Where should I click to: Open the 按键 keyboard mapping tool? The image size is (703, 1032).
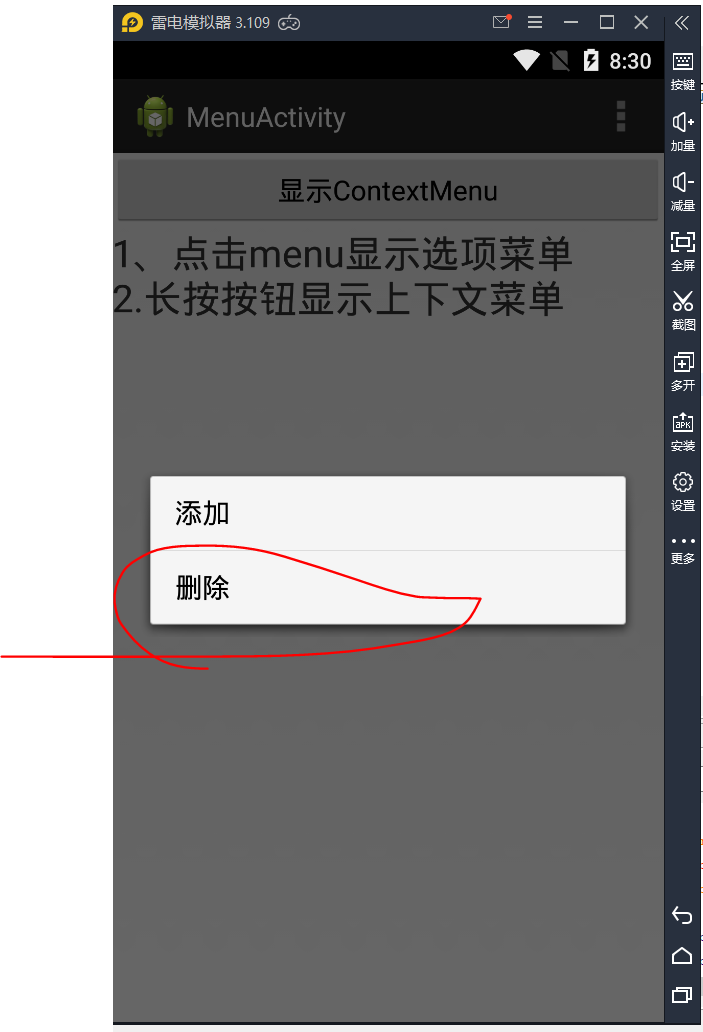(x=683, y=71)
